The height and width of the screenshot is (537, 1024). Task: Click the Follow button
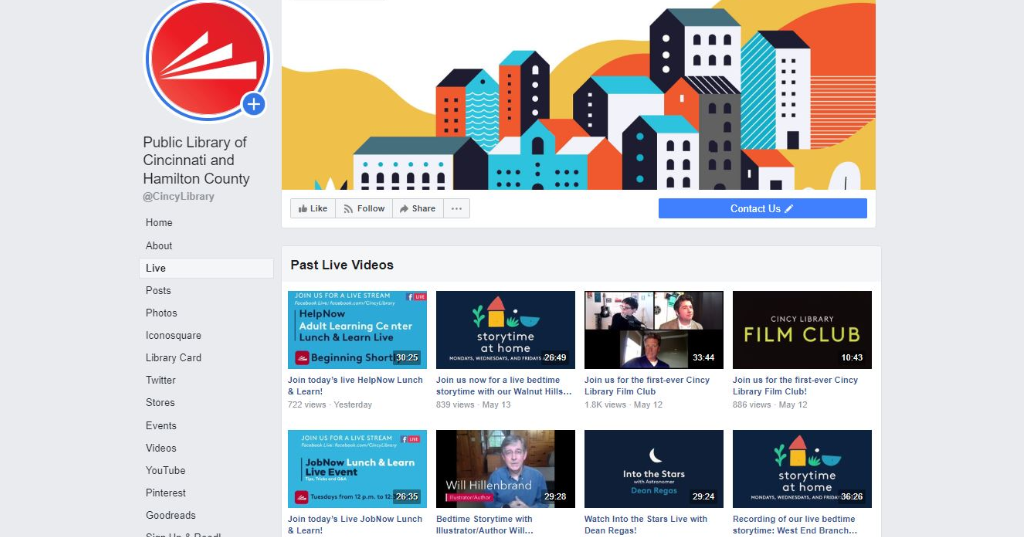click(364, 208)
